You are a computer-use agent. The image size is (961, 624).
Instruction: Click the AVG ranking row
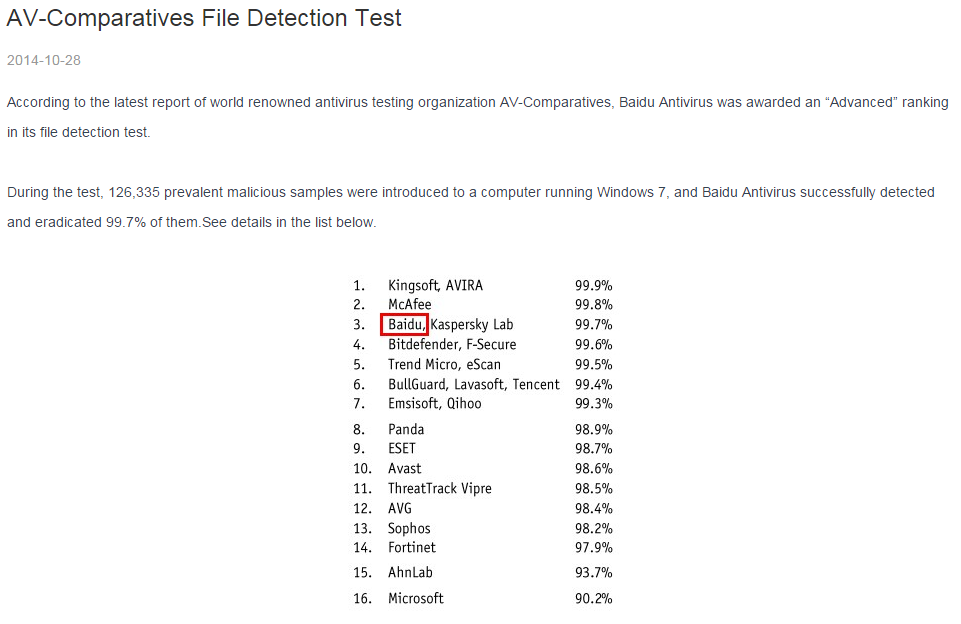click(x=400, y=508)
